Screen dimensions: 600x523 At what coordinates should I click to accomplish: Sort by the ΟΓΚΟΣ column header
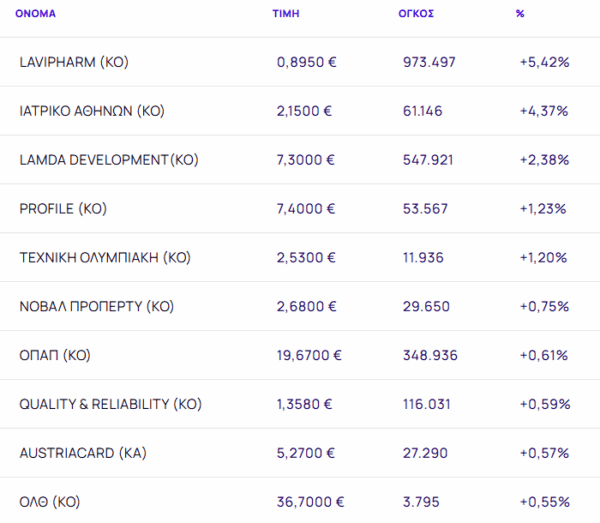tap(416, 13)
